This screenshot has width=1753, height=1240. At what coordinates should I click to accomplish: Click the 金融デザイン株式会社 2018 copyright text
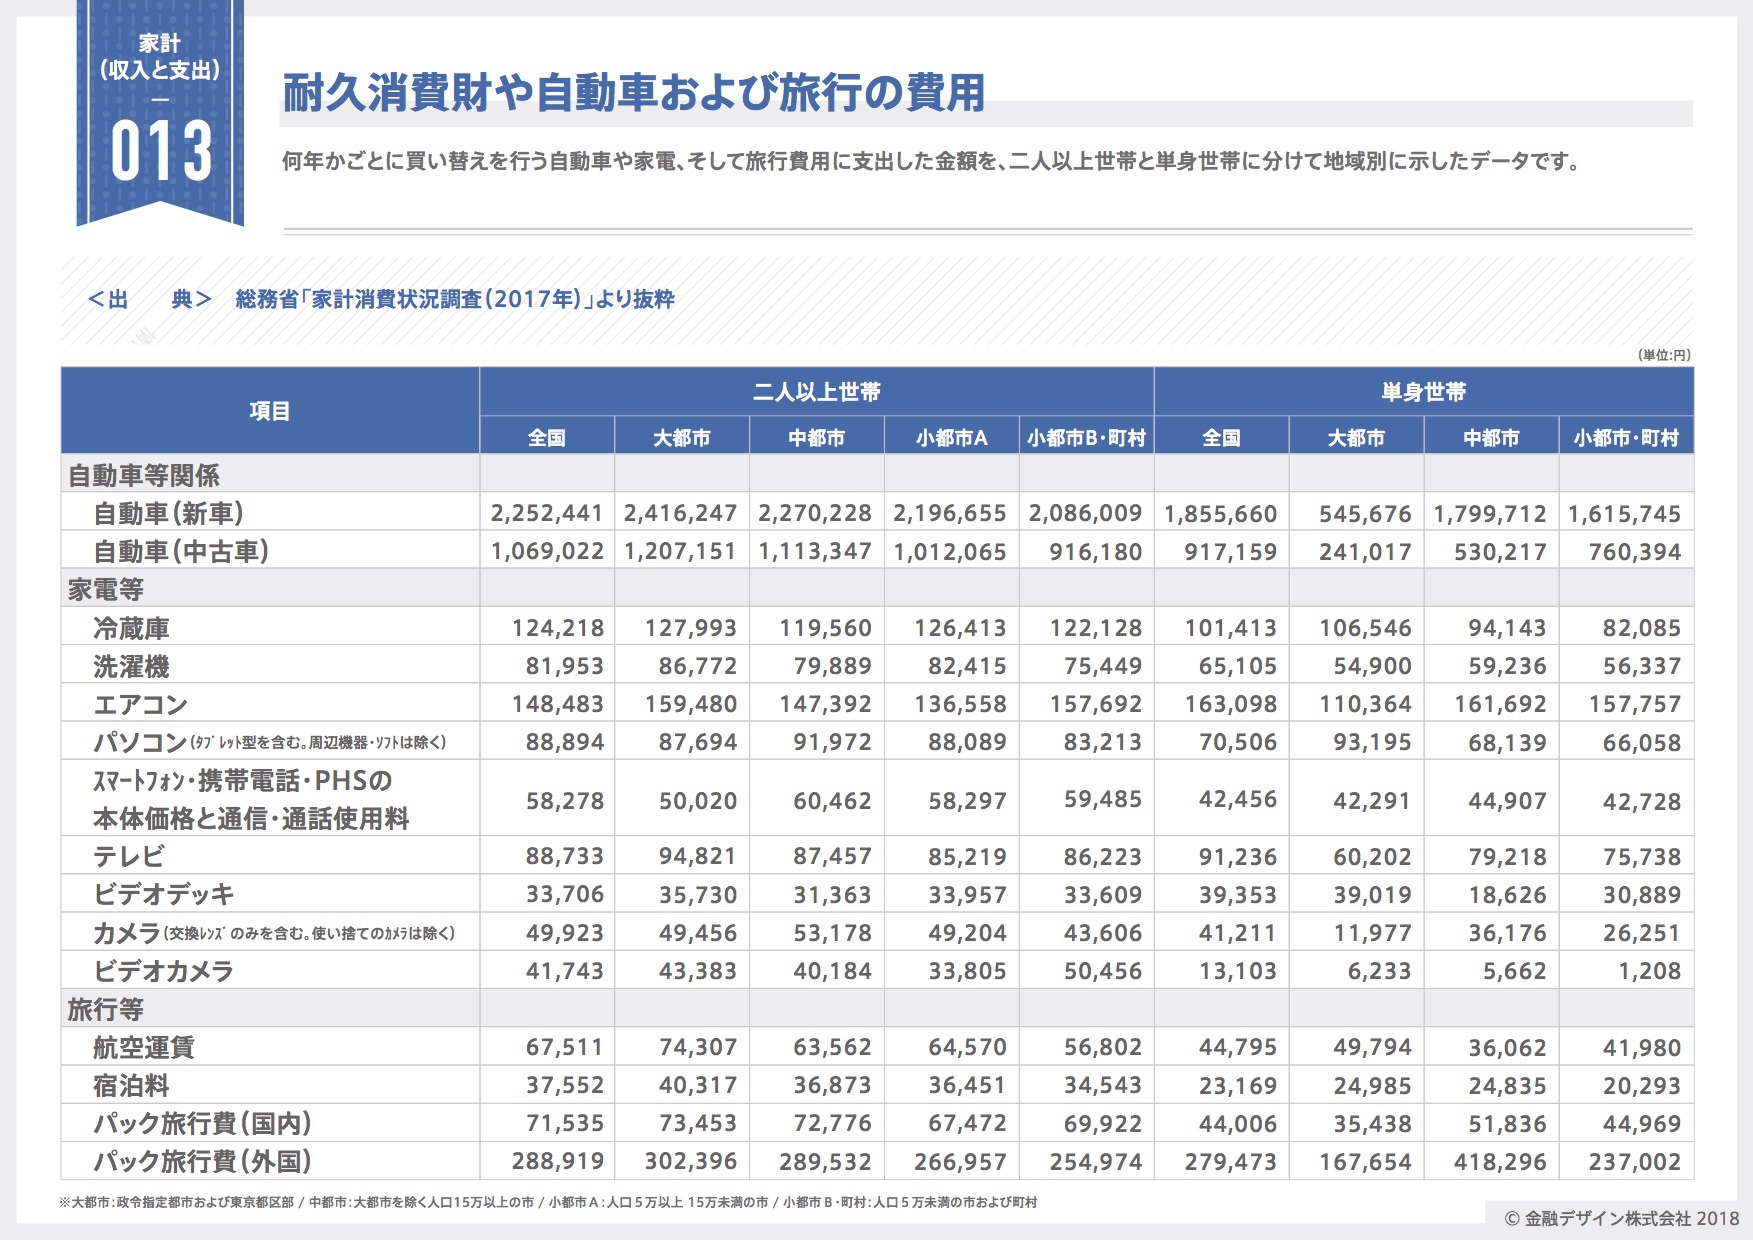tap(1621, 1218)
